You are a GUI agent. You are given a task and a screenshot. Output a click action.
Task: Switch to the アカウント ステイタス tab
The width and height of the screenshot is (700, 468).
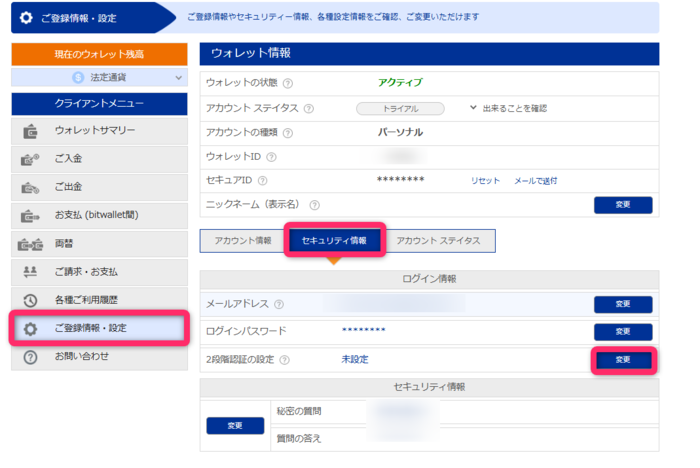(x=438, y=241)
